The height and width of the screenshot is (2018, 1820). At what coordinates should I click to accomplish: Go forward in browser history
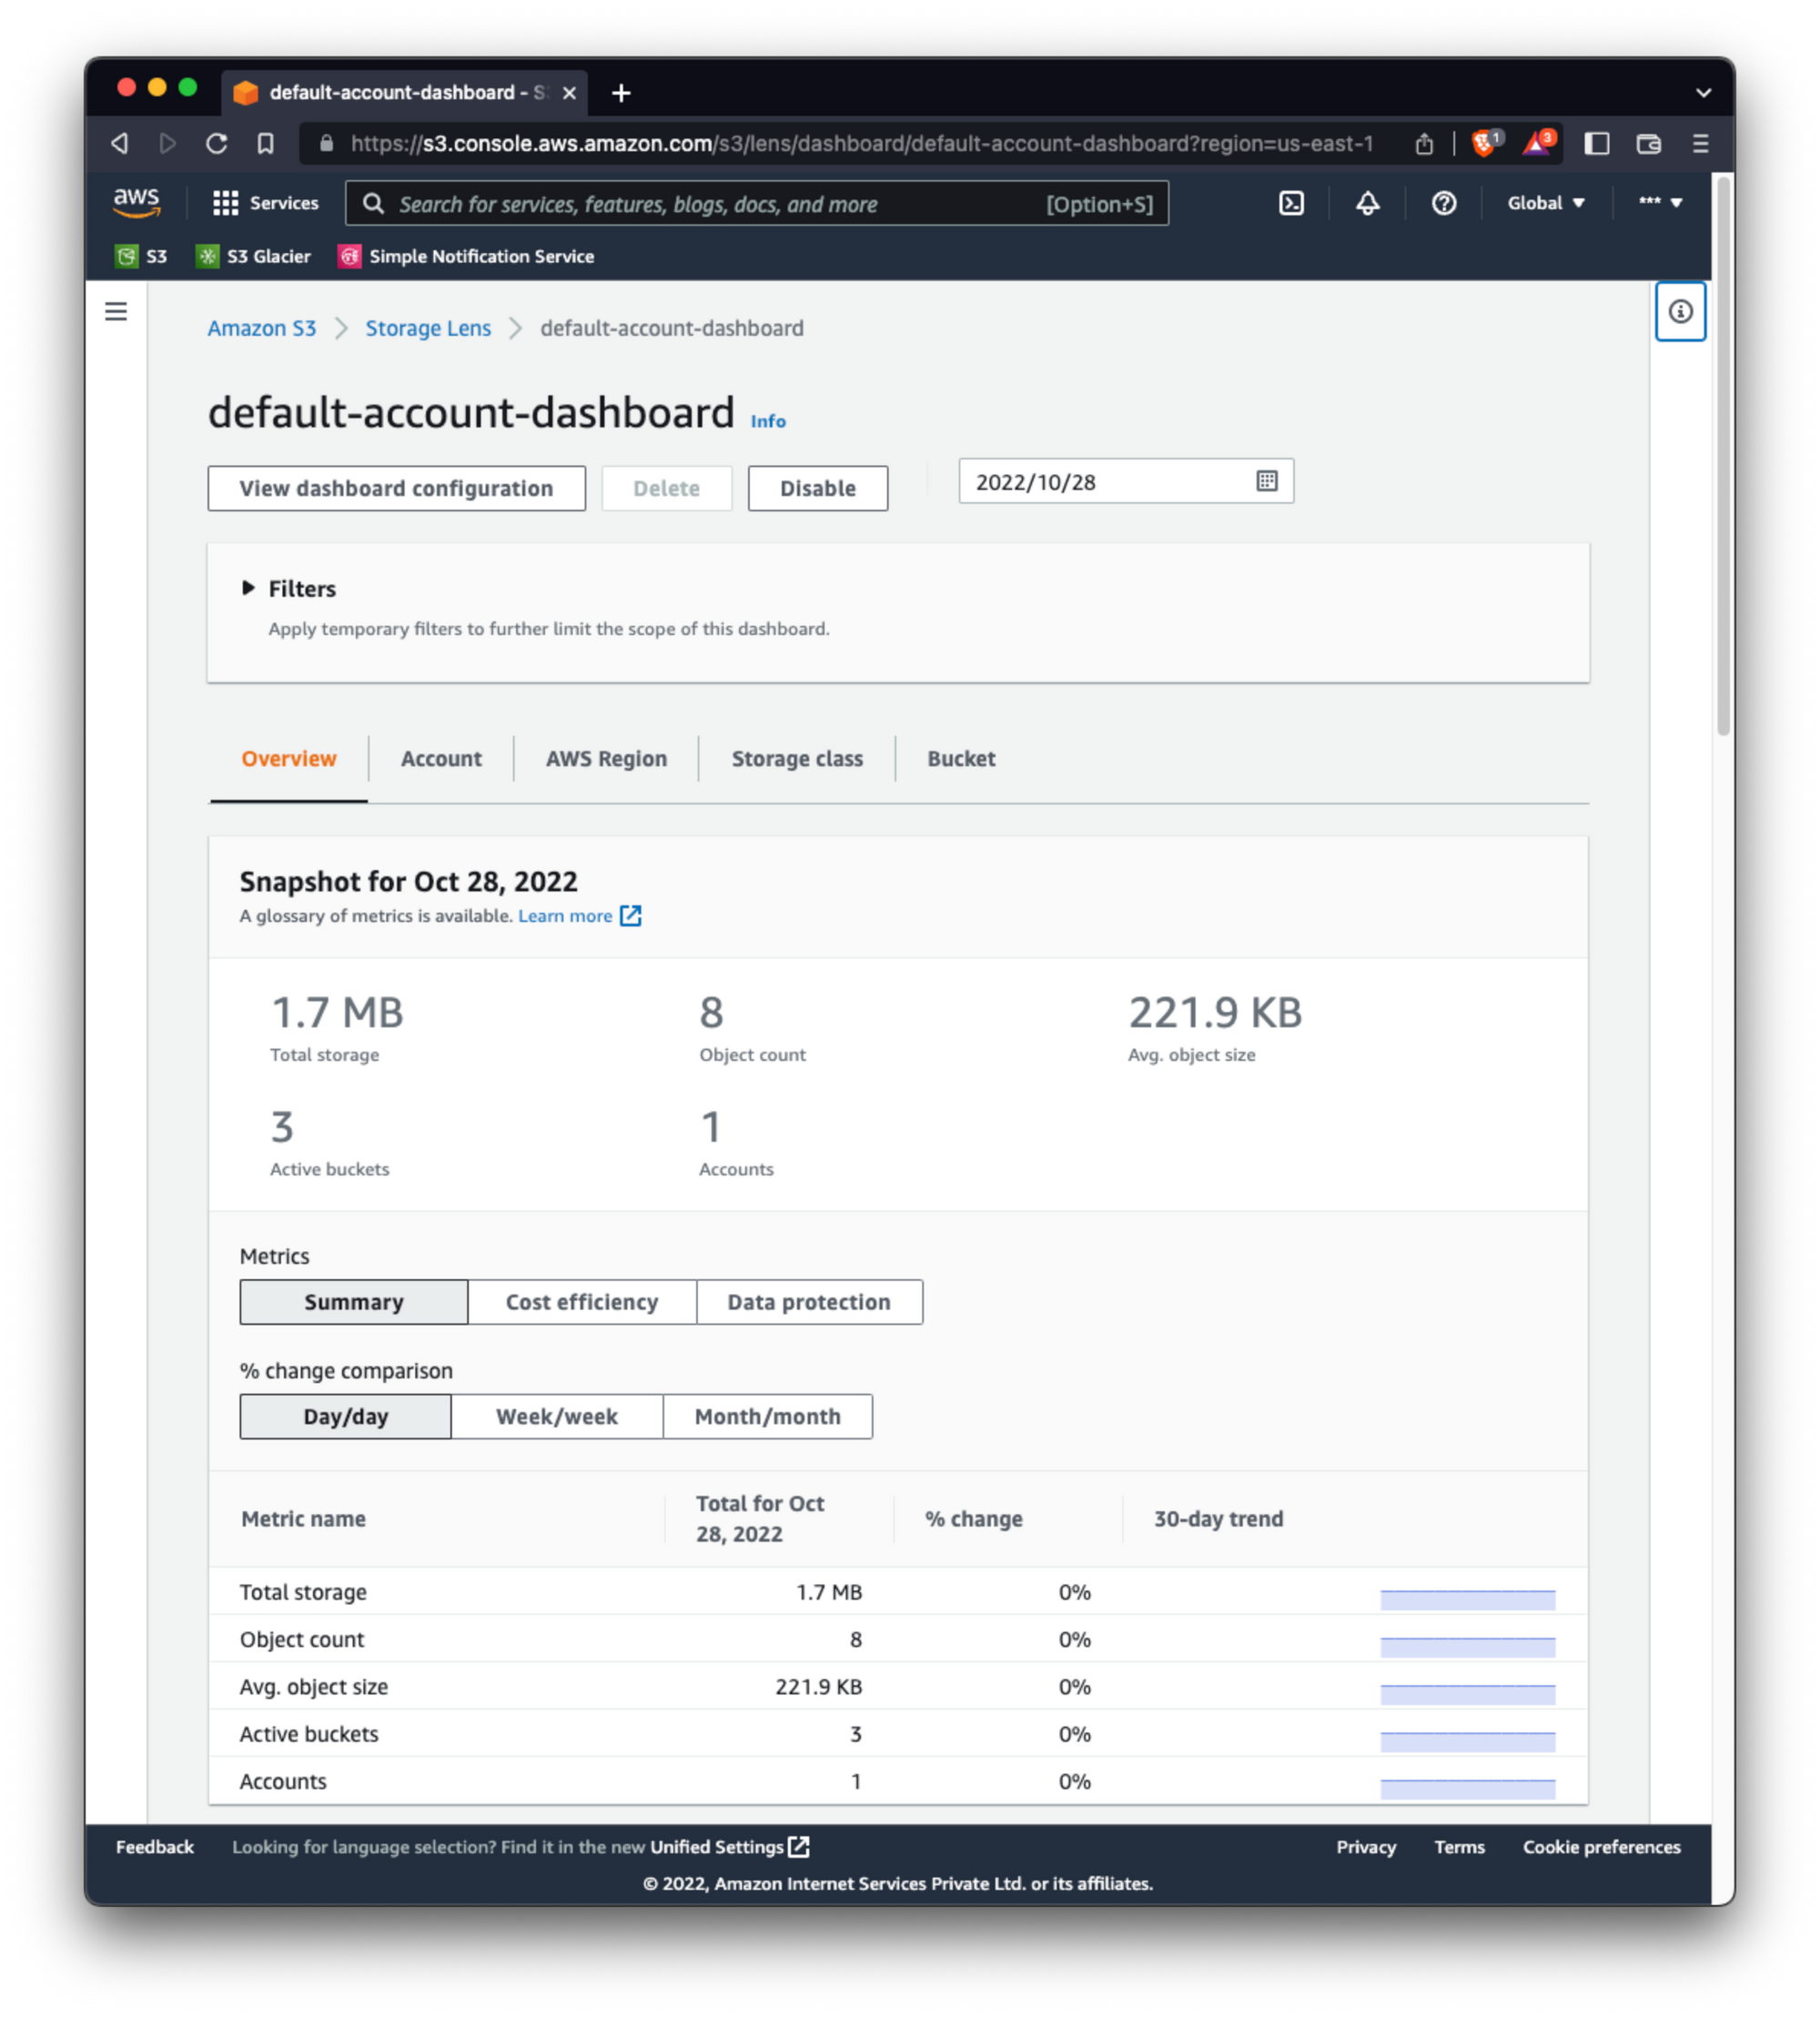tap(167, 143)
